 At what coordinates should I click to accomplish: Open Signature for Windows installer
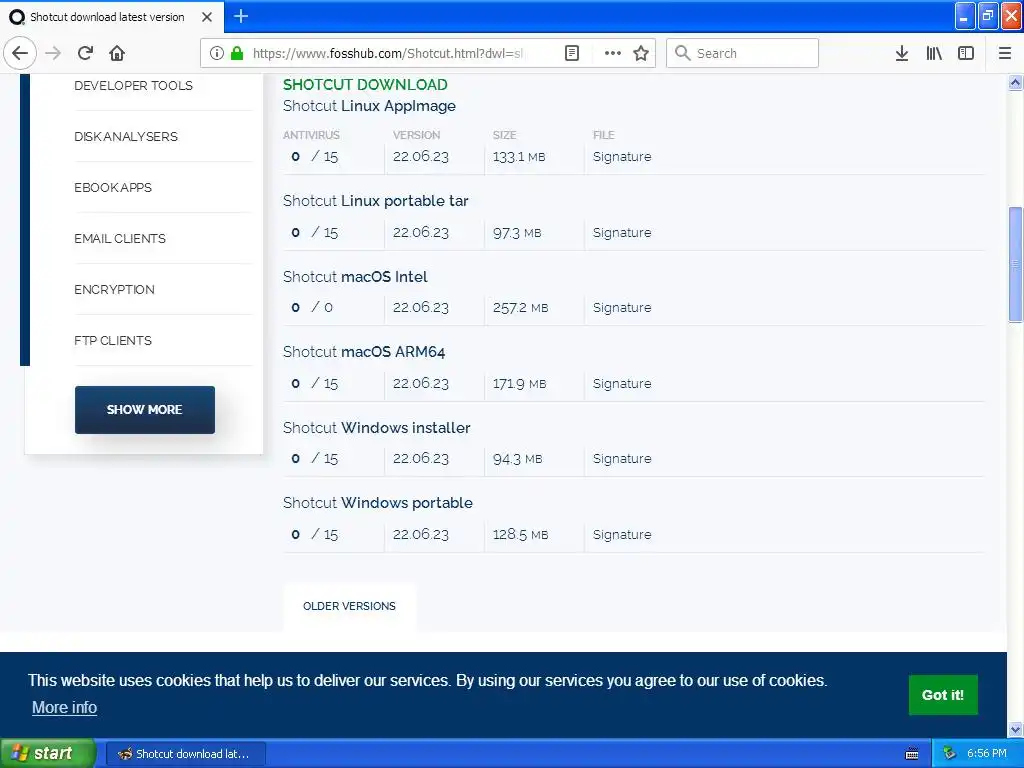point(622,458)
